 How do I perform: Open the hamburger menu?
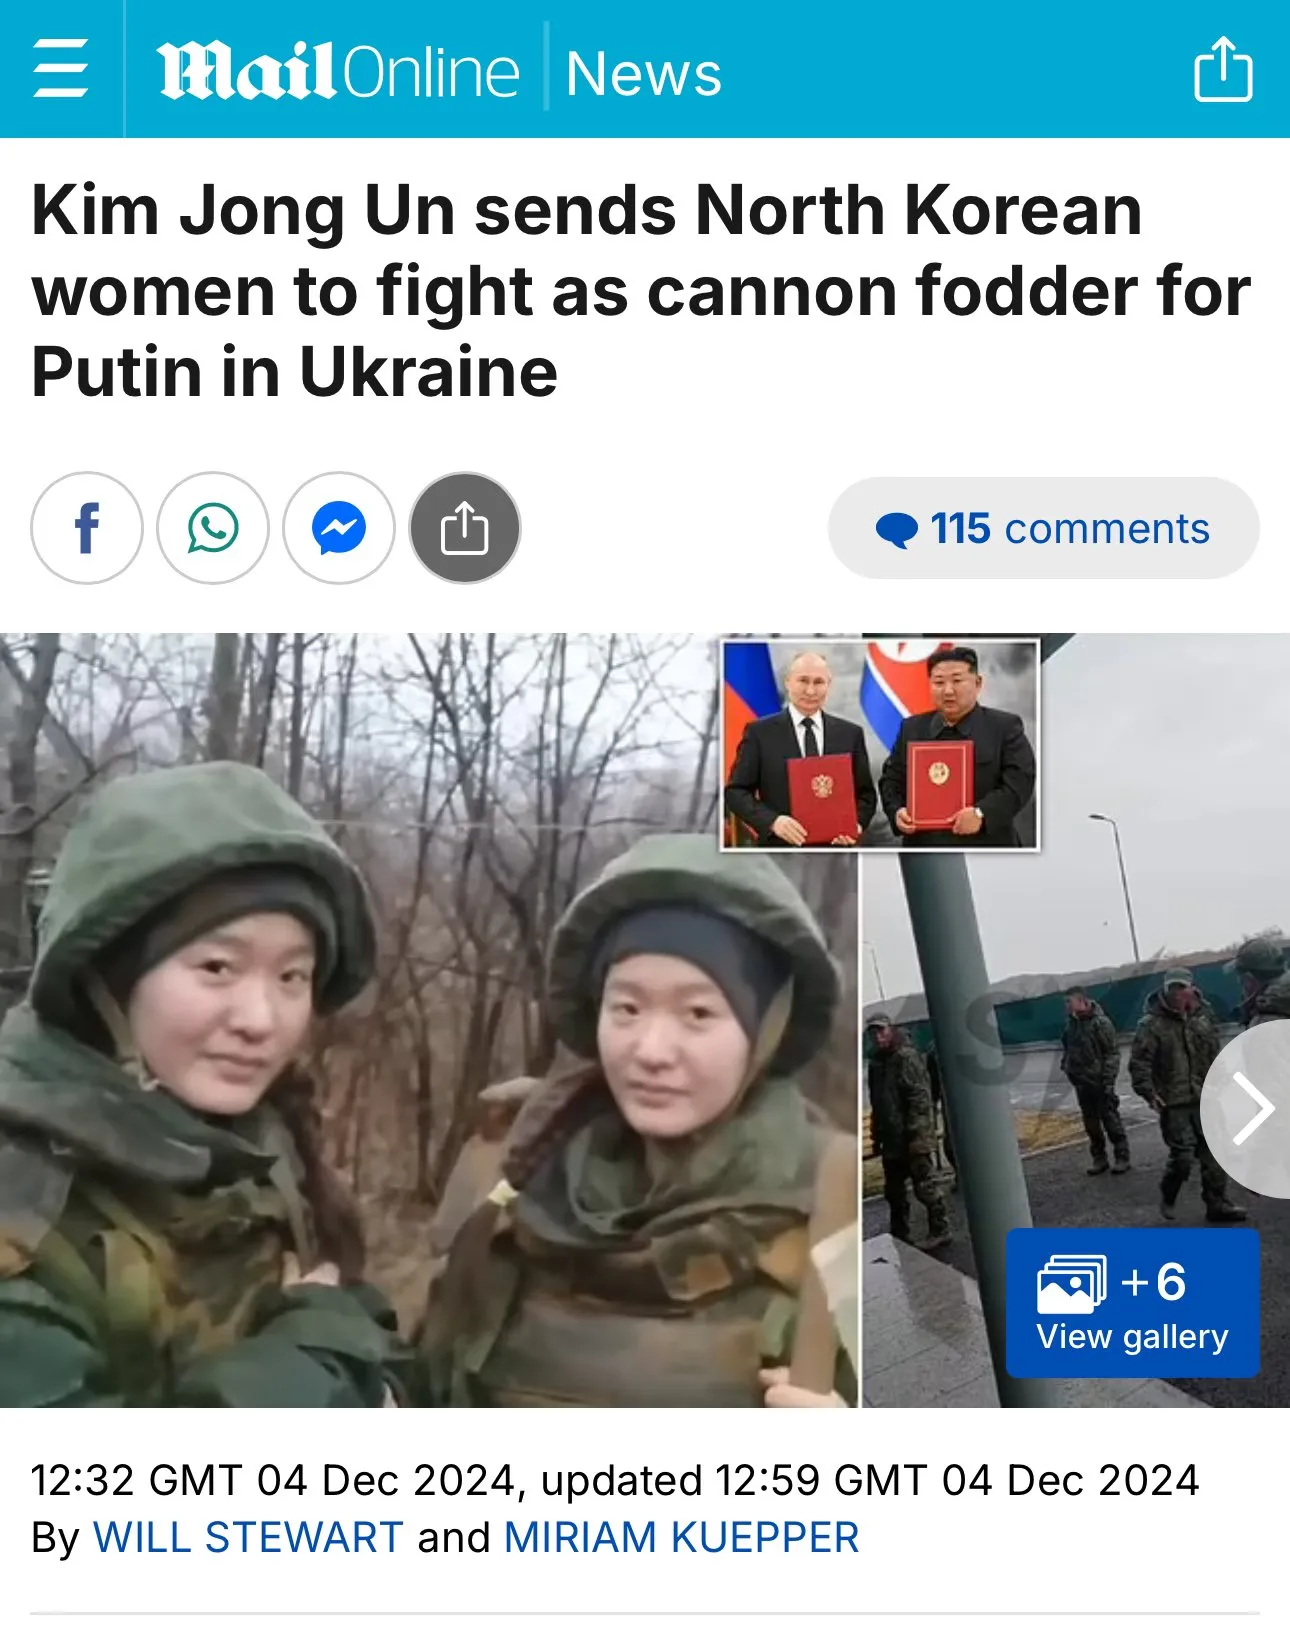point(61,69)
